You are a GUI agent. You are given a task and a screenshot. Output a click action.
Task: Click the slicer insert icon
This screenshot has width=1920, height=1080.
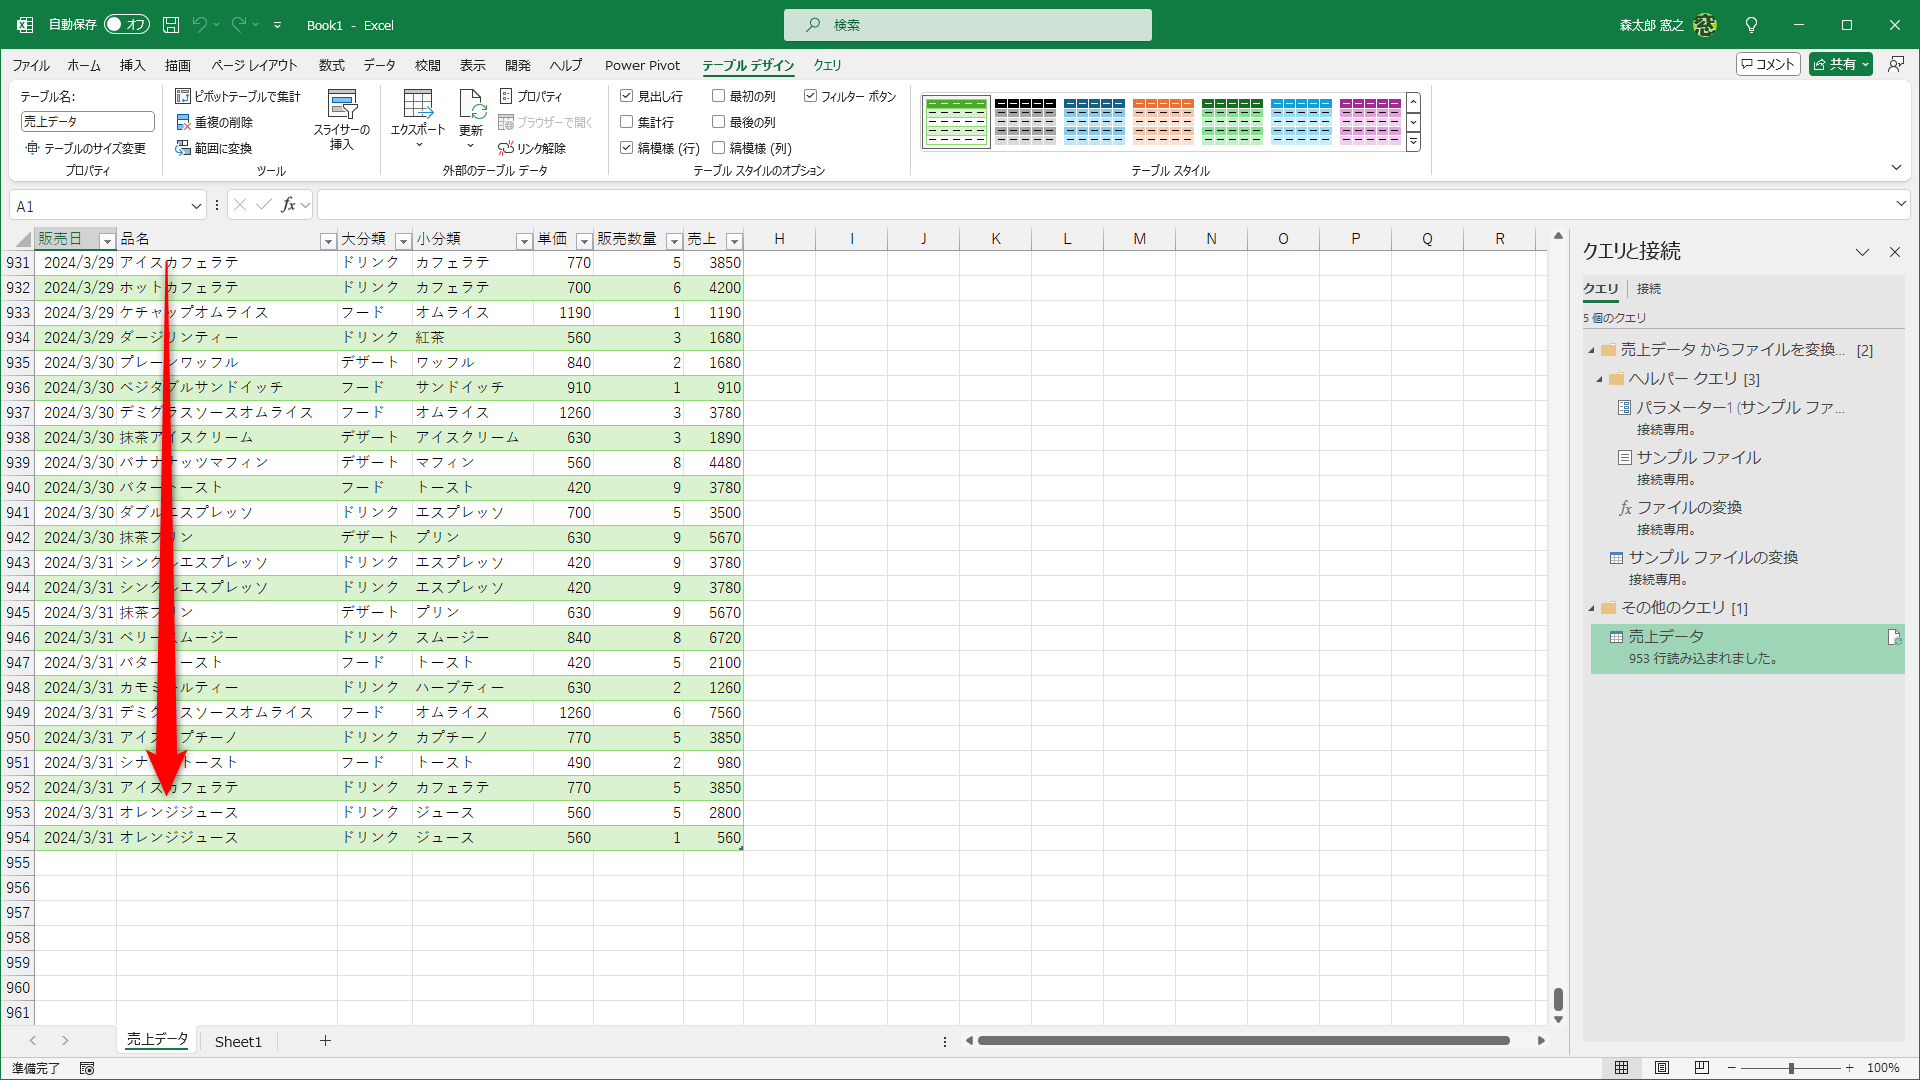[342, 105]
